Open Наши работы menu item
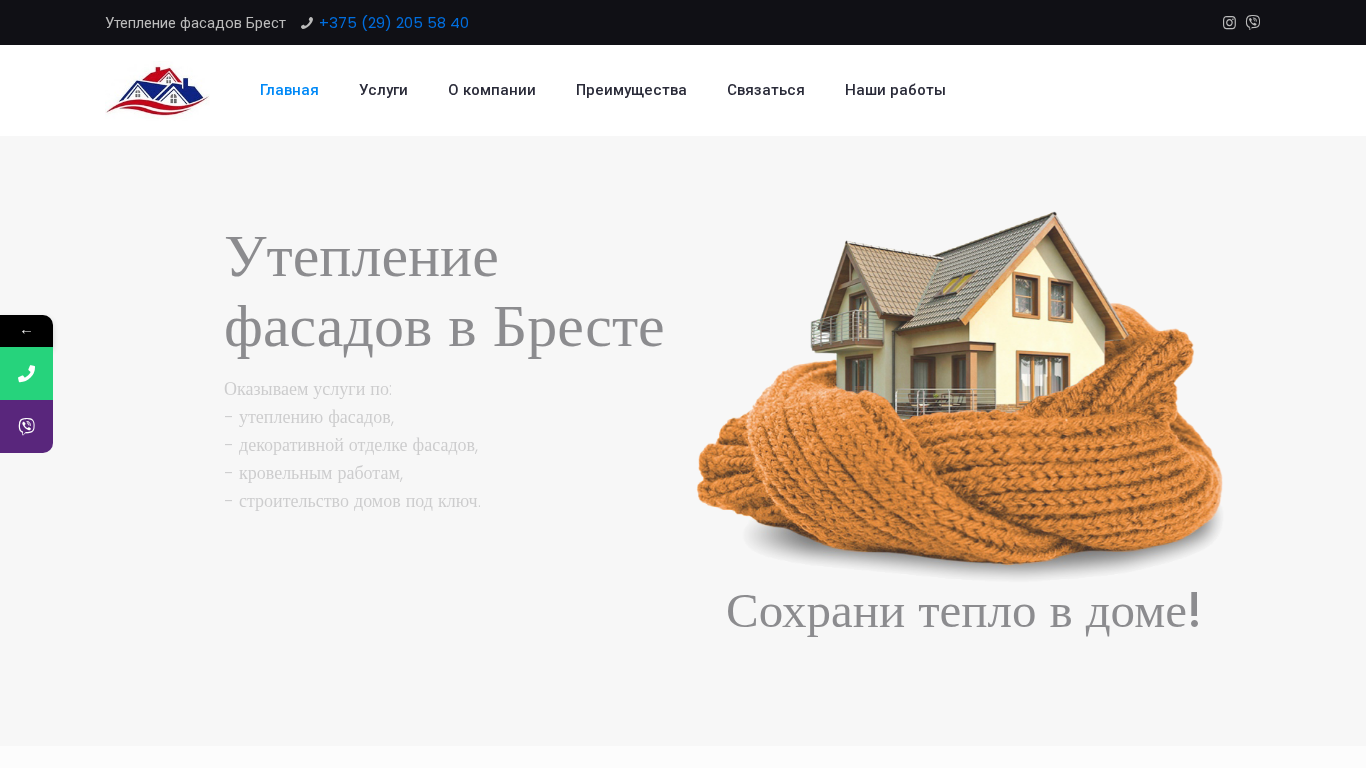The image size is (1366, 768). pos(895,90)
